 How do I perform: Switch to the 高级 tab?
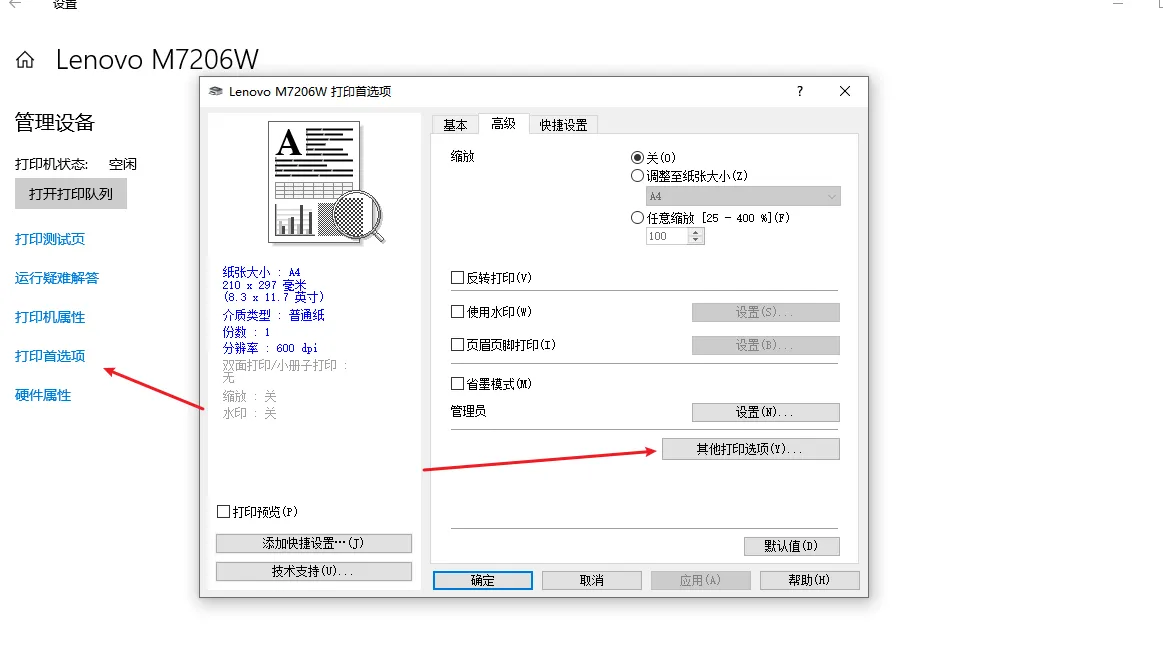tap(504, 124)
